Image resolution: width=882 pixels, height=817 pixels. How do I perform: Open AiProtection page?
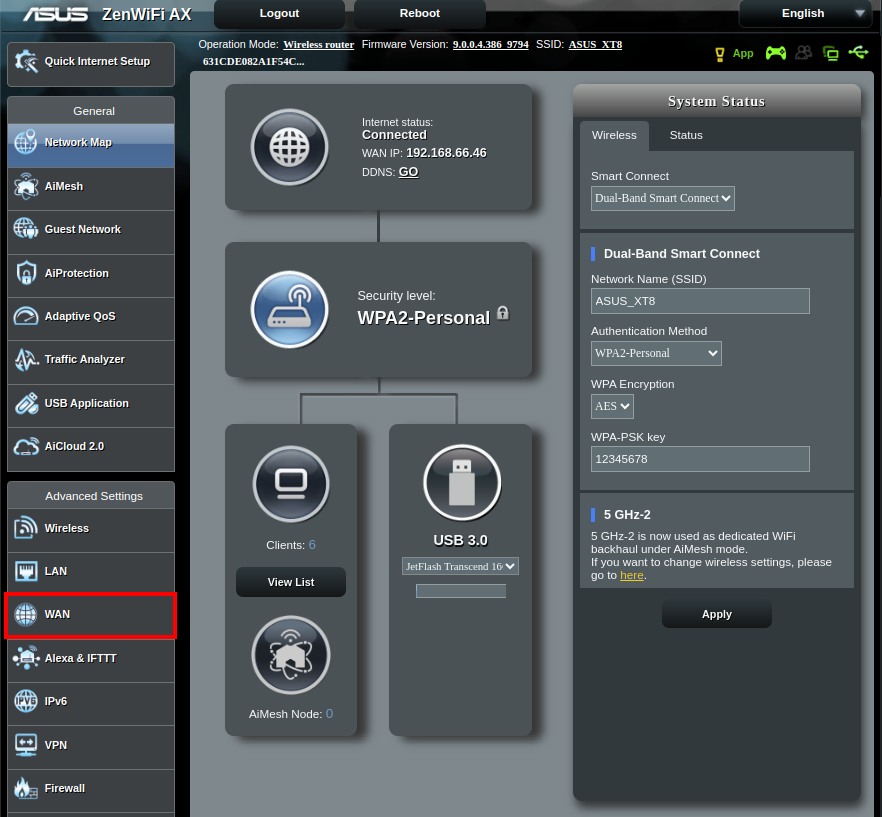91,275
